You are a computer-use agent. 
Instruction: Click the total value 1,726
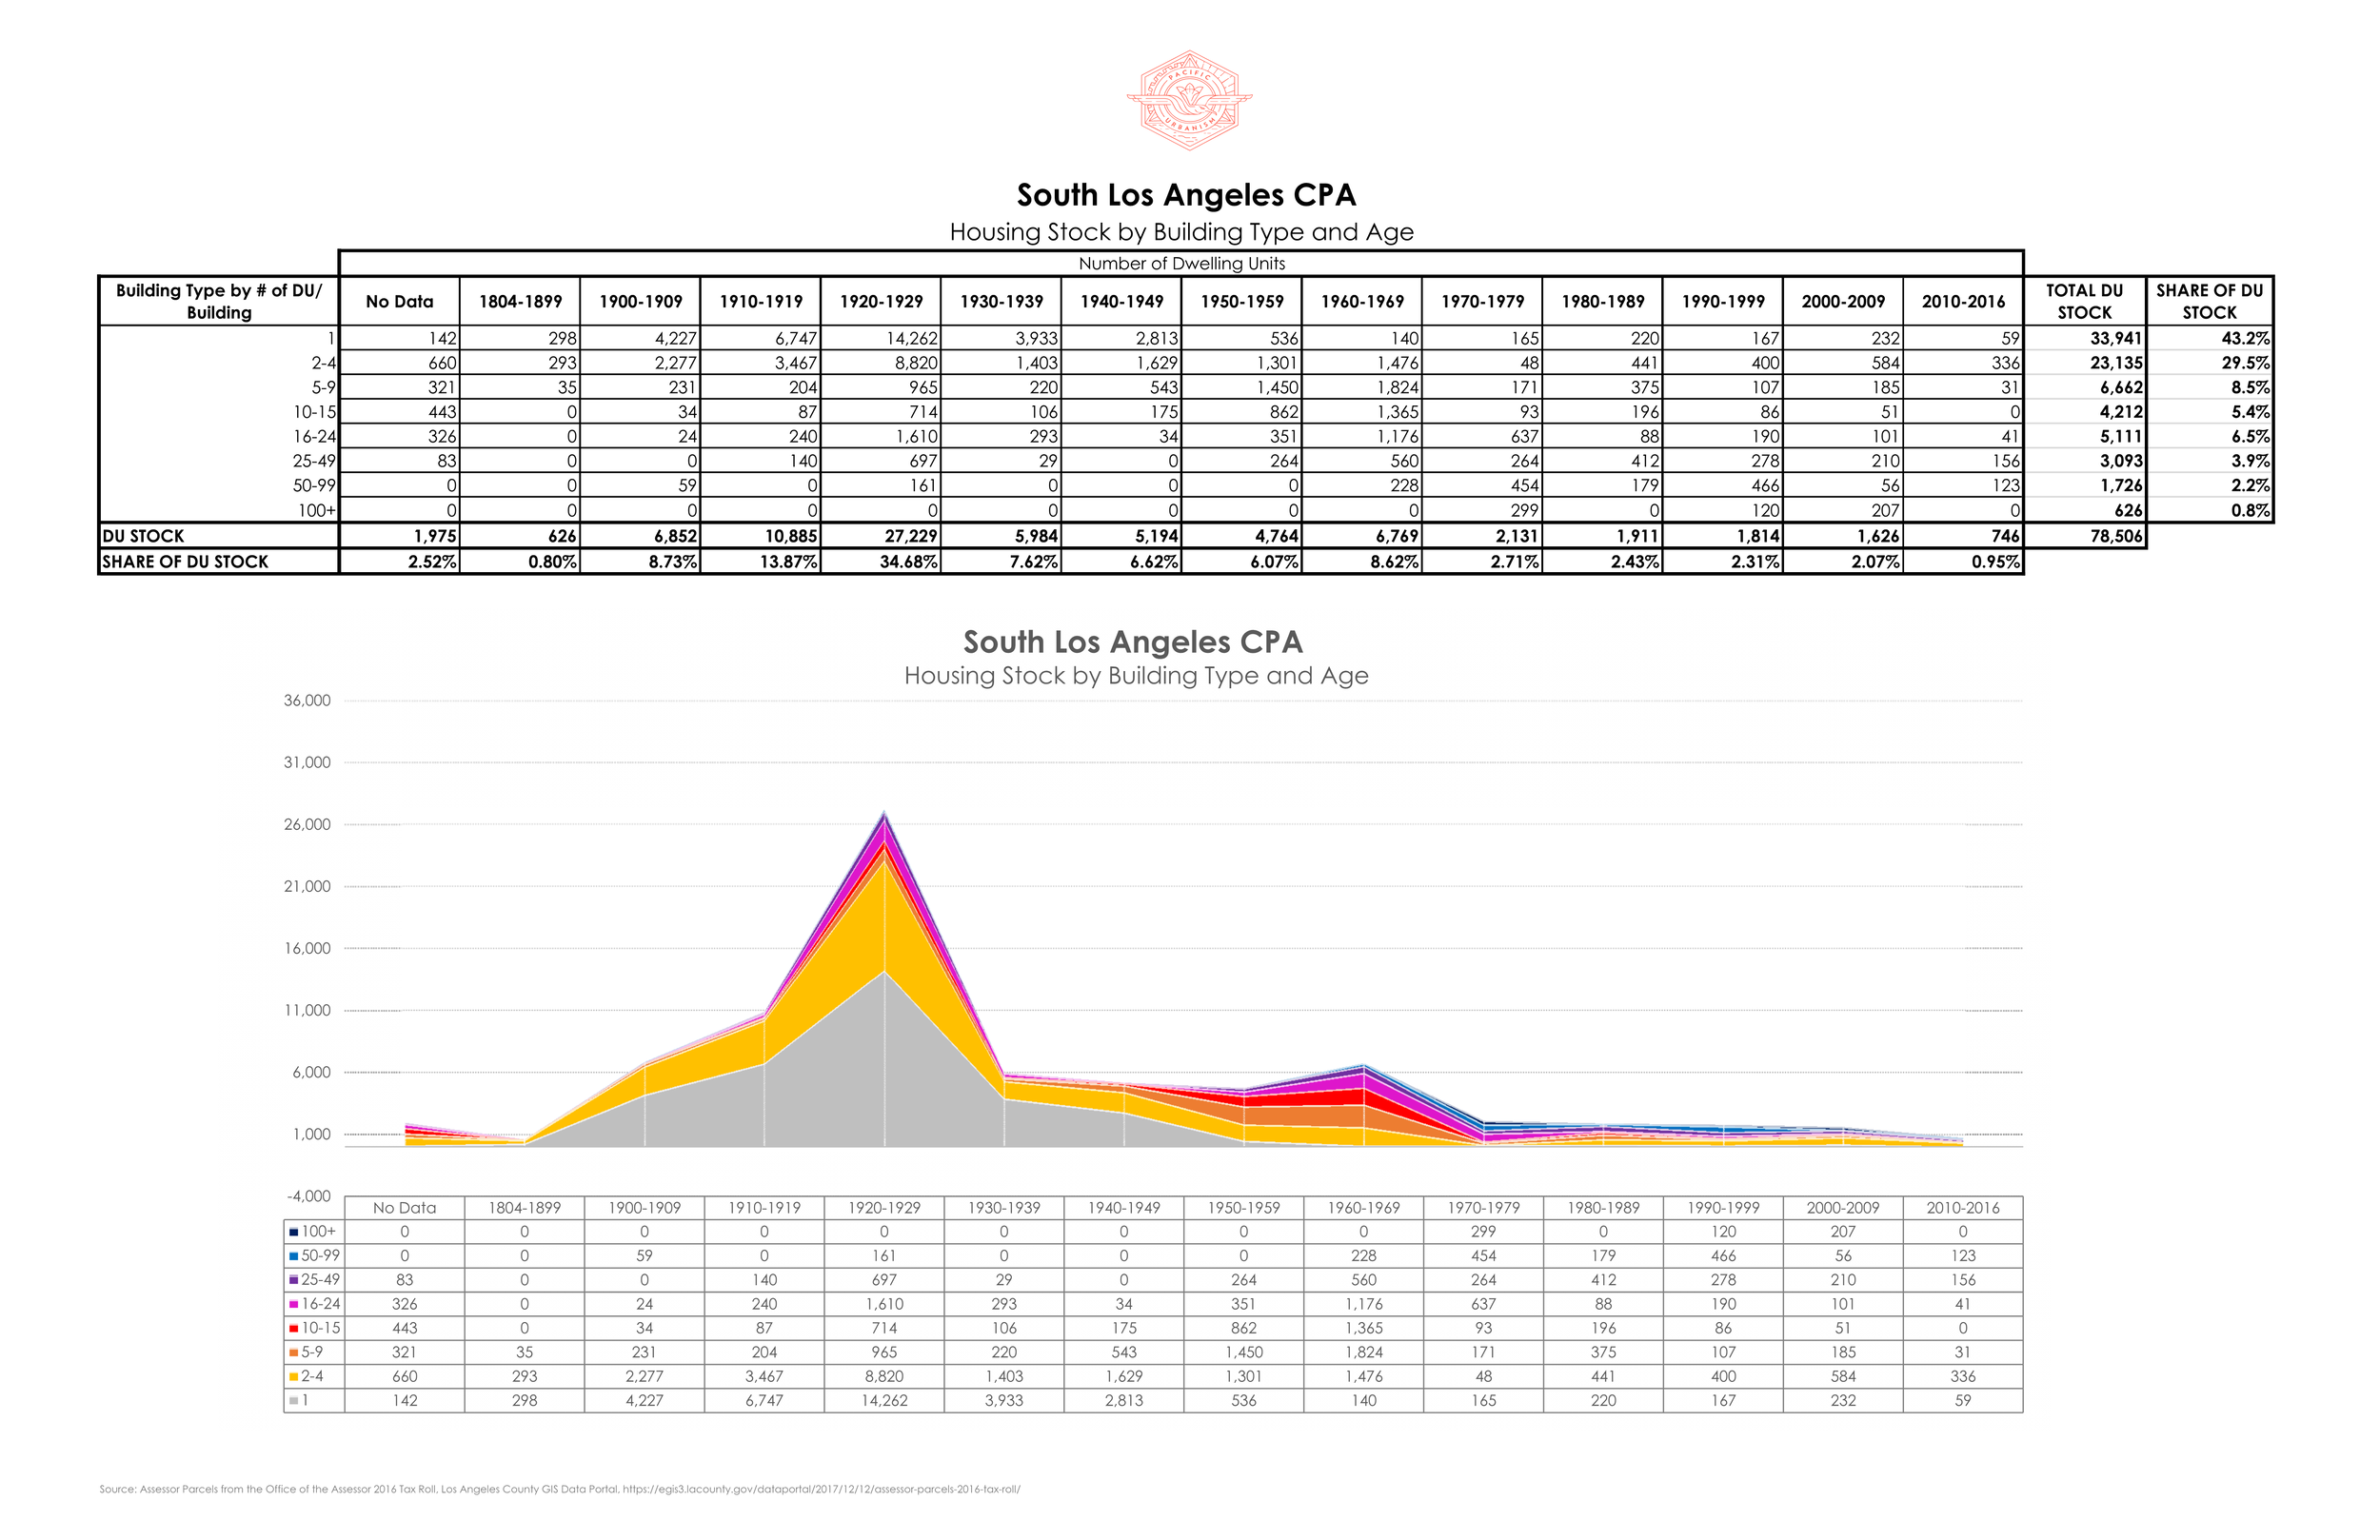point(2120,486)
